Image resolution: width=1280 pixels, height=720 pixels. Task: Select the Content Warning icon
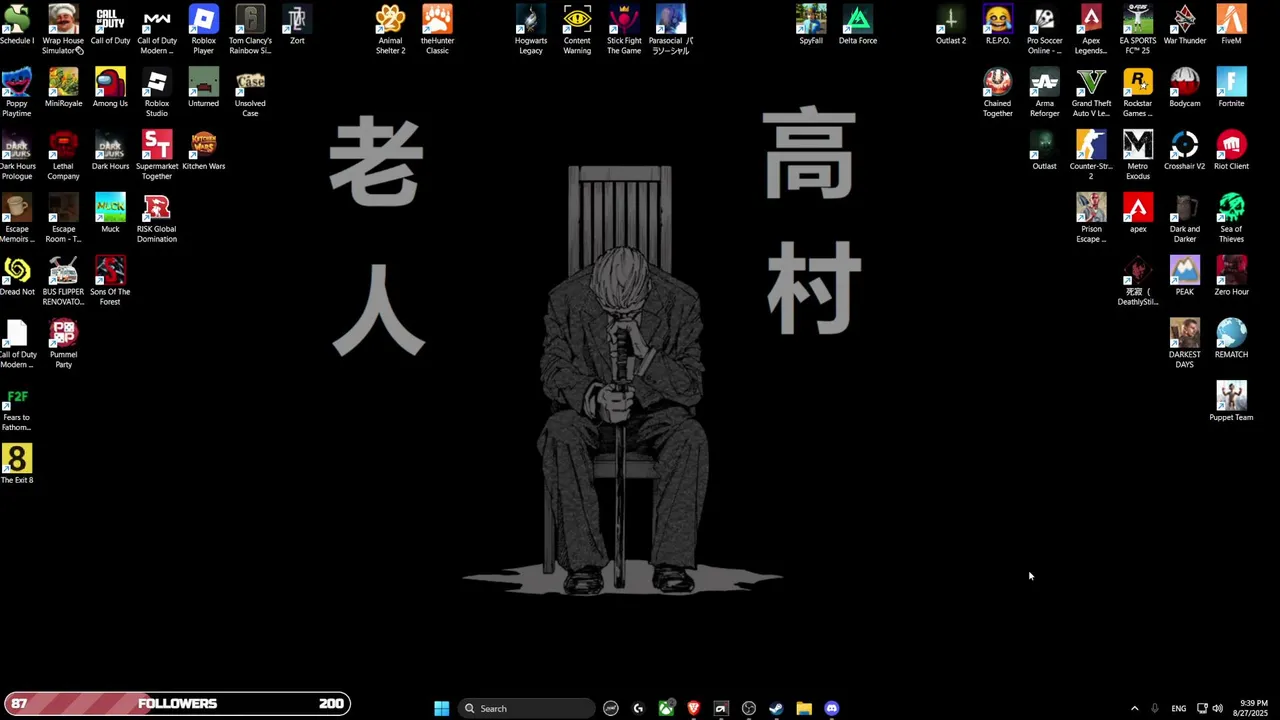pos(577,30)
